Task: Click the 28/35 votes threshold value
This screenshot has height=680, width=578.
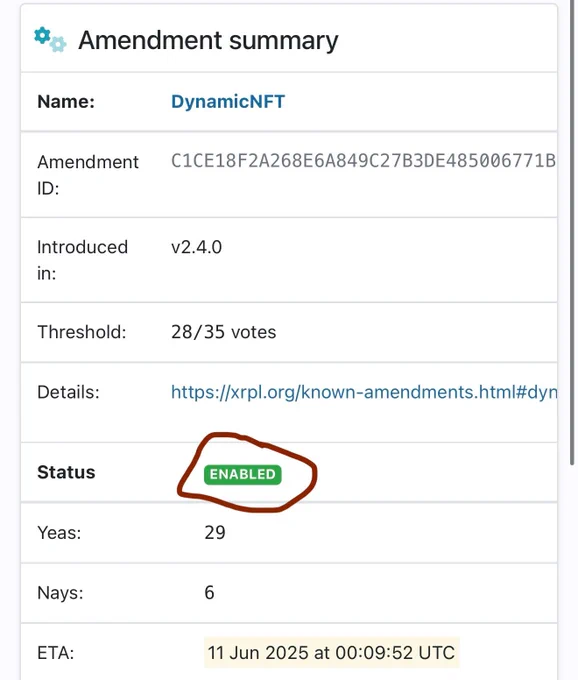Action: [223, 332]
